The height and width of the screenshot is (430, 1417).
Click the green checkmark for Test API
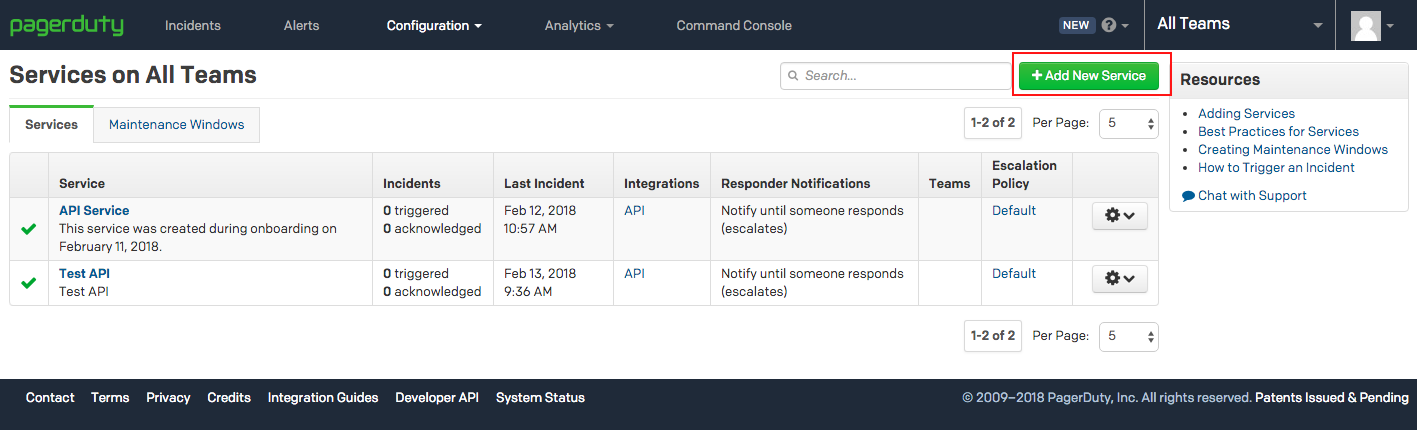tap(29, 283)
